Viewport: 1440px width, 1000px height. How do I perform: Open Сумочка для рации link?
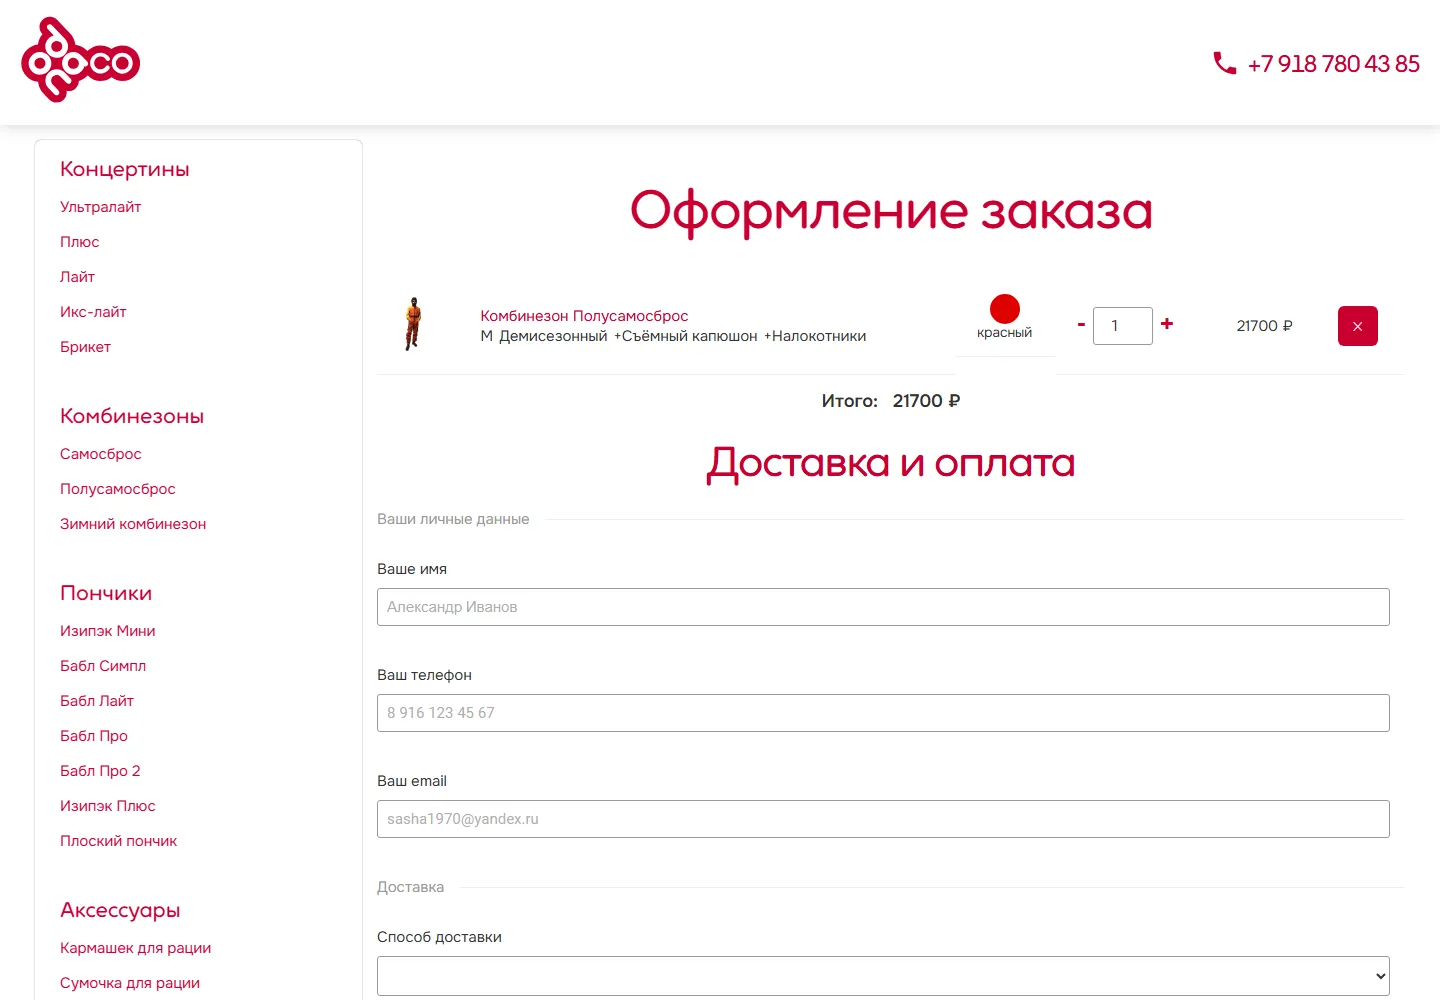pyautogui.click(x=130, y=983)
